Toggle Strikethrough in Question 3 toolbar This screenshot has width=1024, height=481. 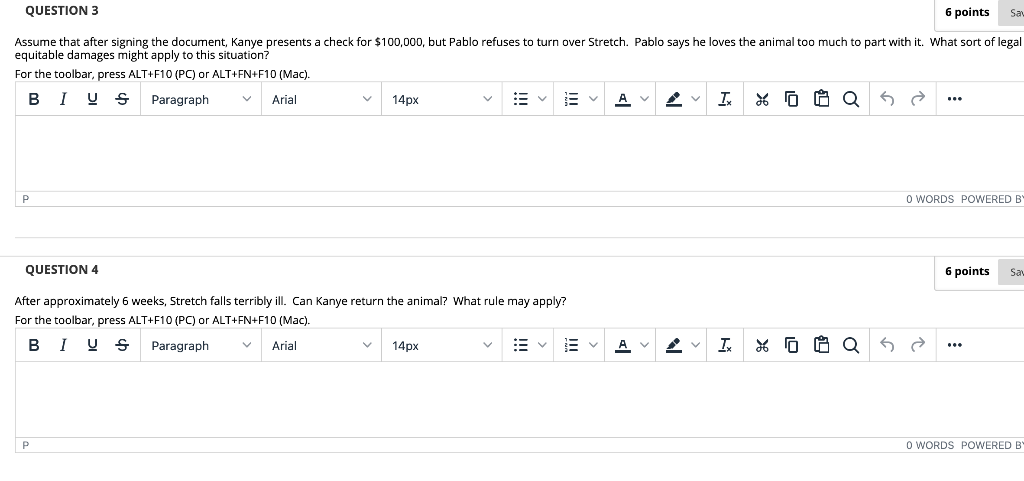click(121, 99)
